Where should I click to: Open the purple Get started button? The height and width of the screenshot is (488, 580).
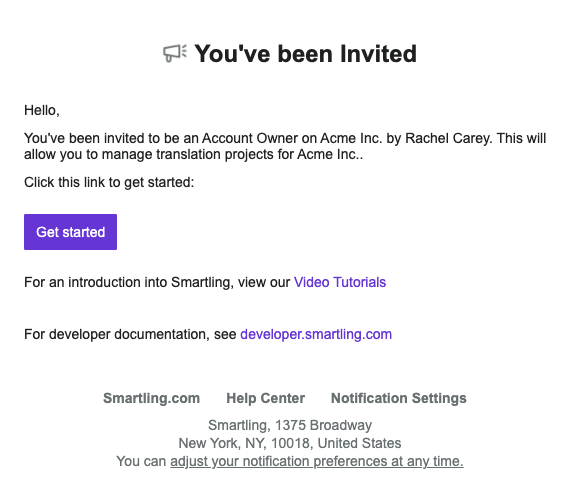tap(70, 232)
